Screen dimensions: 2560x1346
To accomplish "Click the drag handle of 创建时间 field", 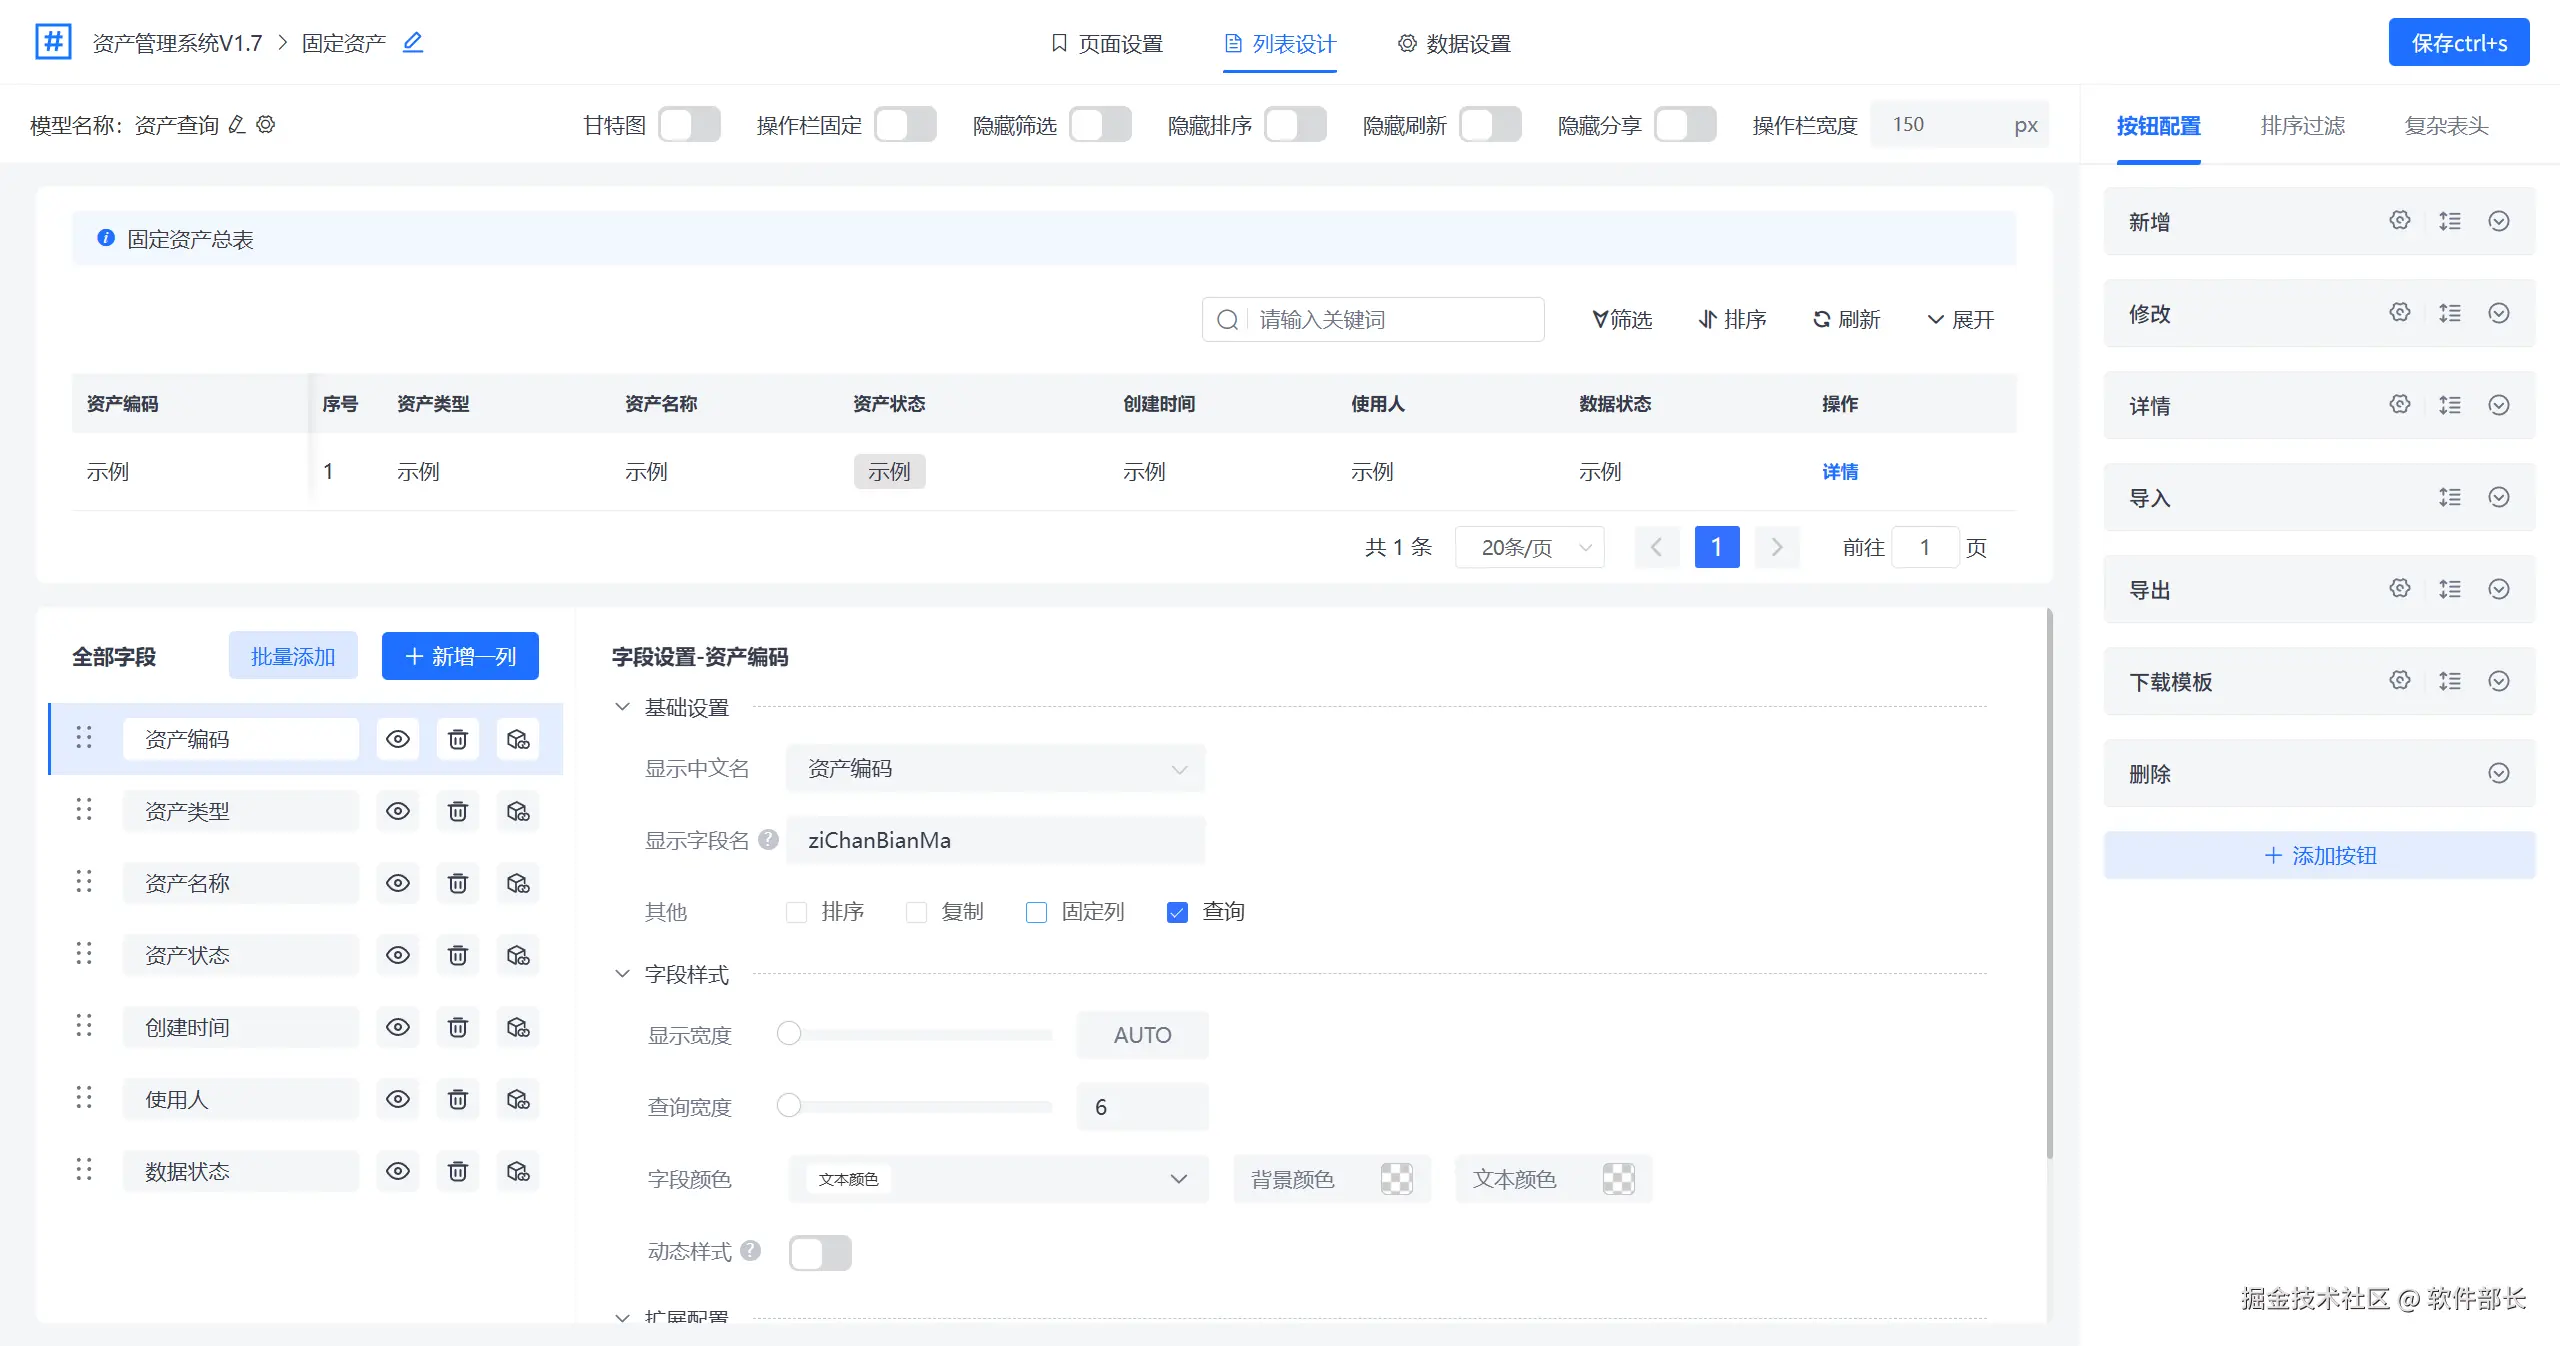I will (x=84, y=1027).
